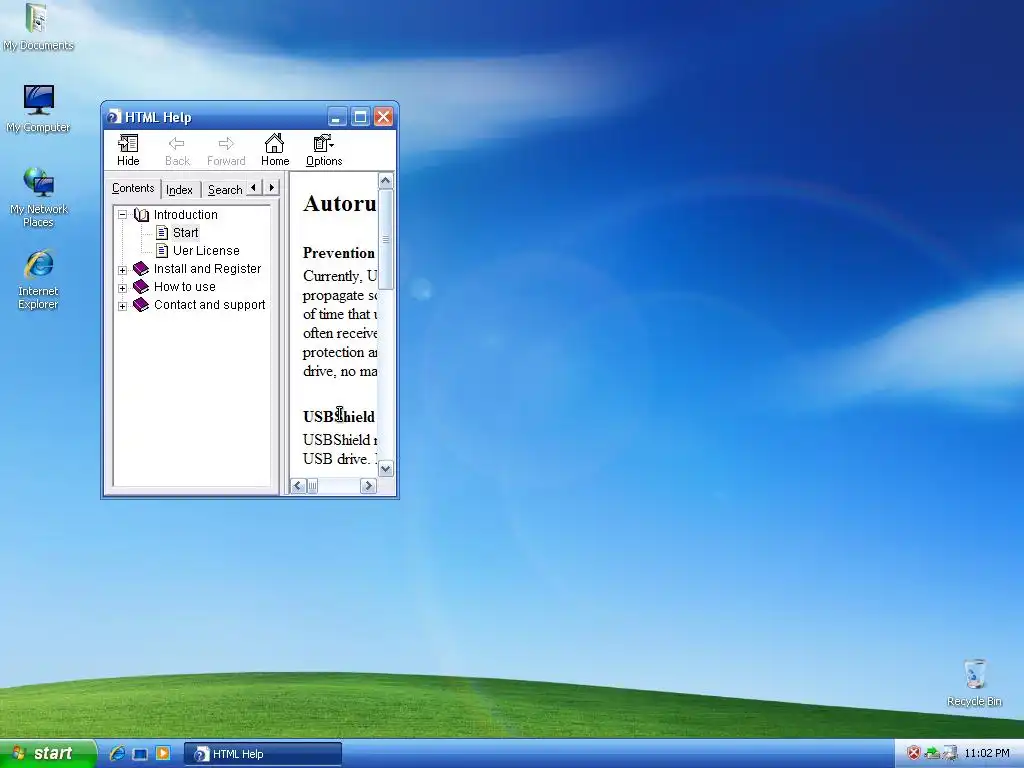
Task: Click the Safely Remove Hardware tray icon
Action: (x=932, y=753)
